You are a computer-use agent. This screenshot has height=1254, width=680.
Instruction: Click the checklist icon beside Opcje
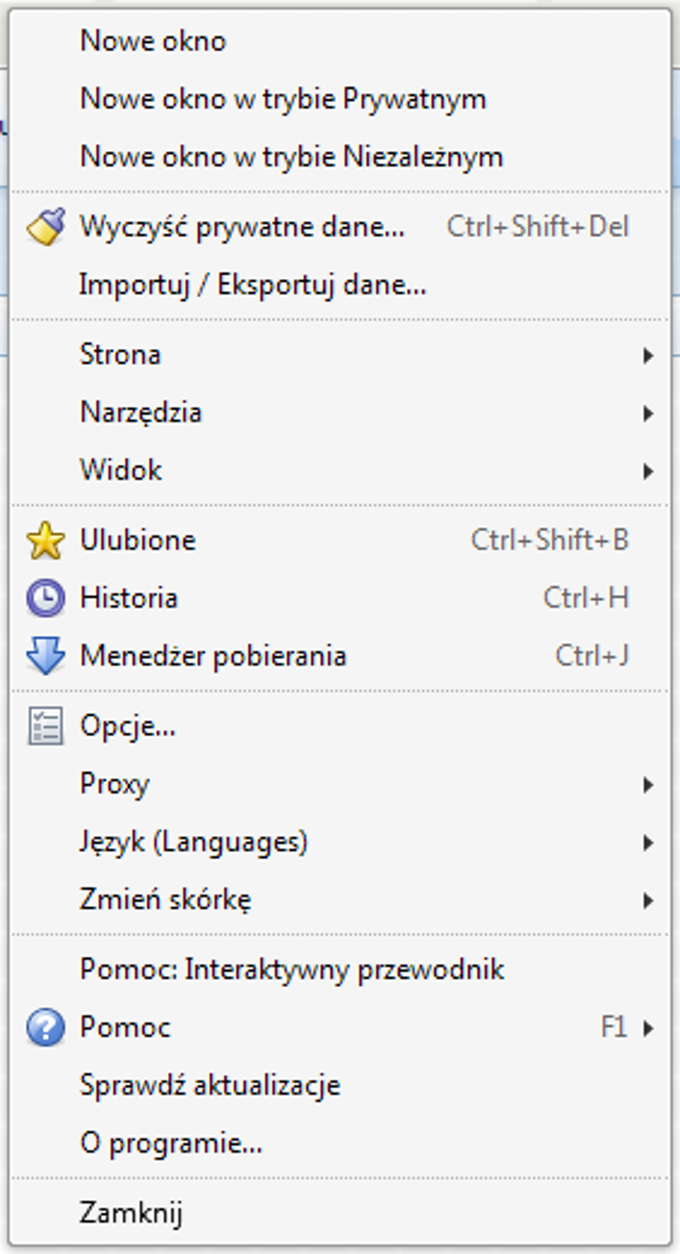click(x=45, y=727)
